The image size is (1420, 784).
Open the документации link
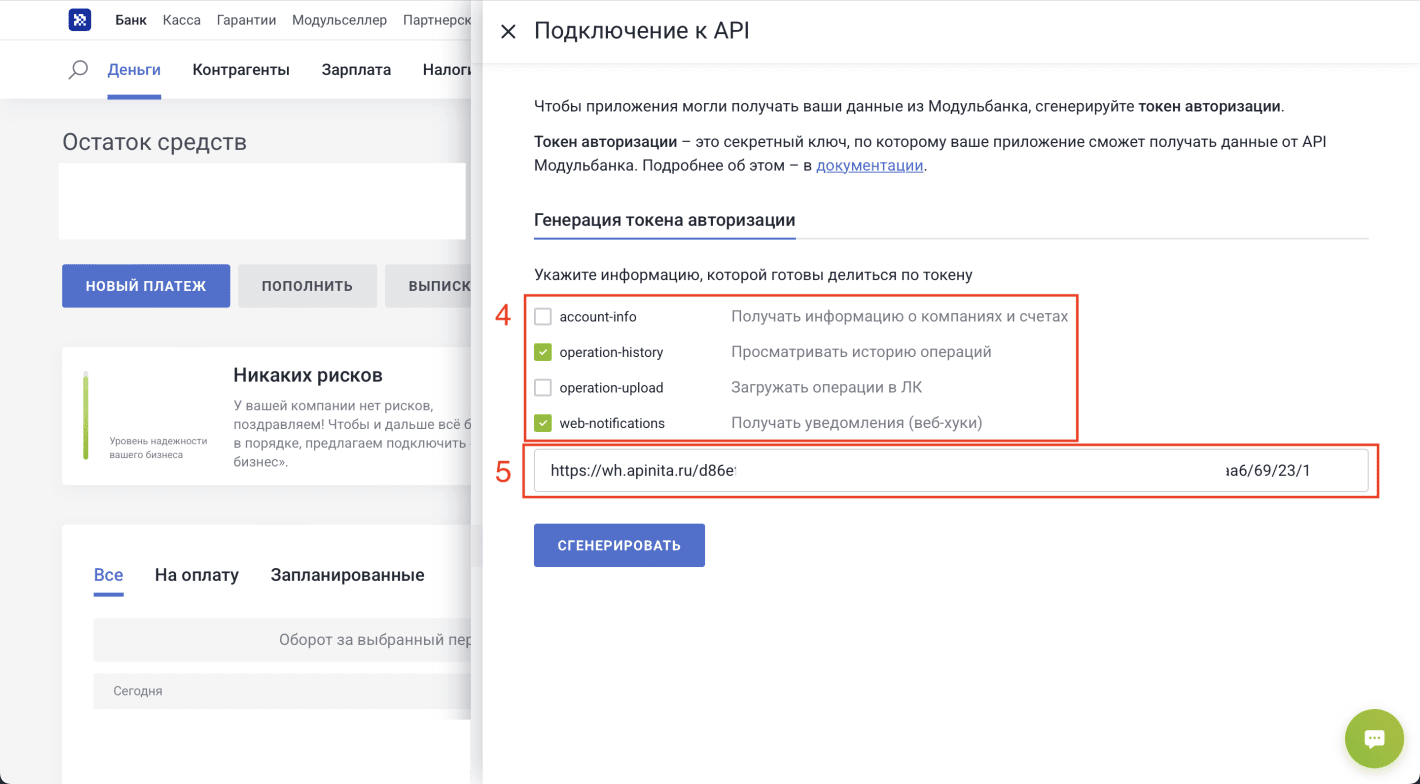869,165
